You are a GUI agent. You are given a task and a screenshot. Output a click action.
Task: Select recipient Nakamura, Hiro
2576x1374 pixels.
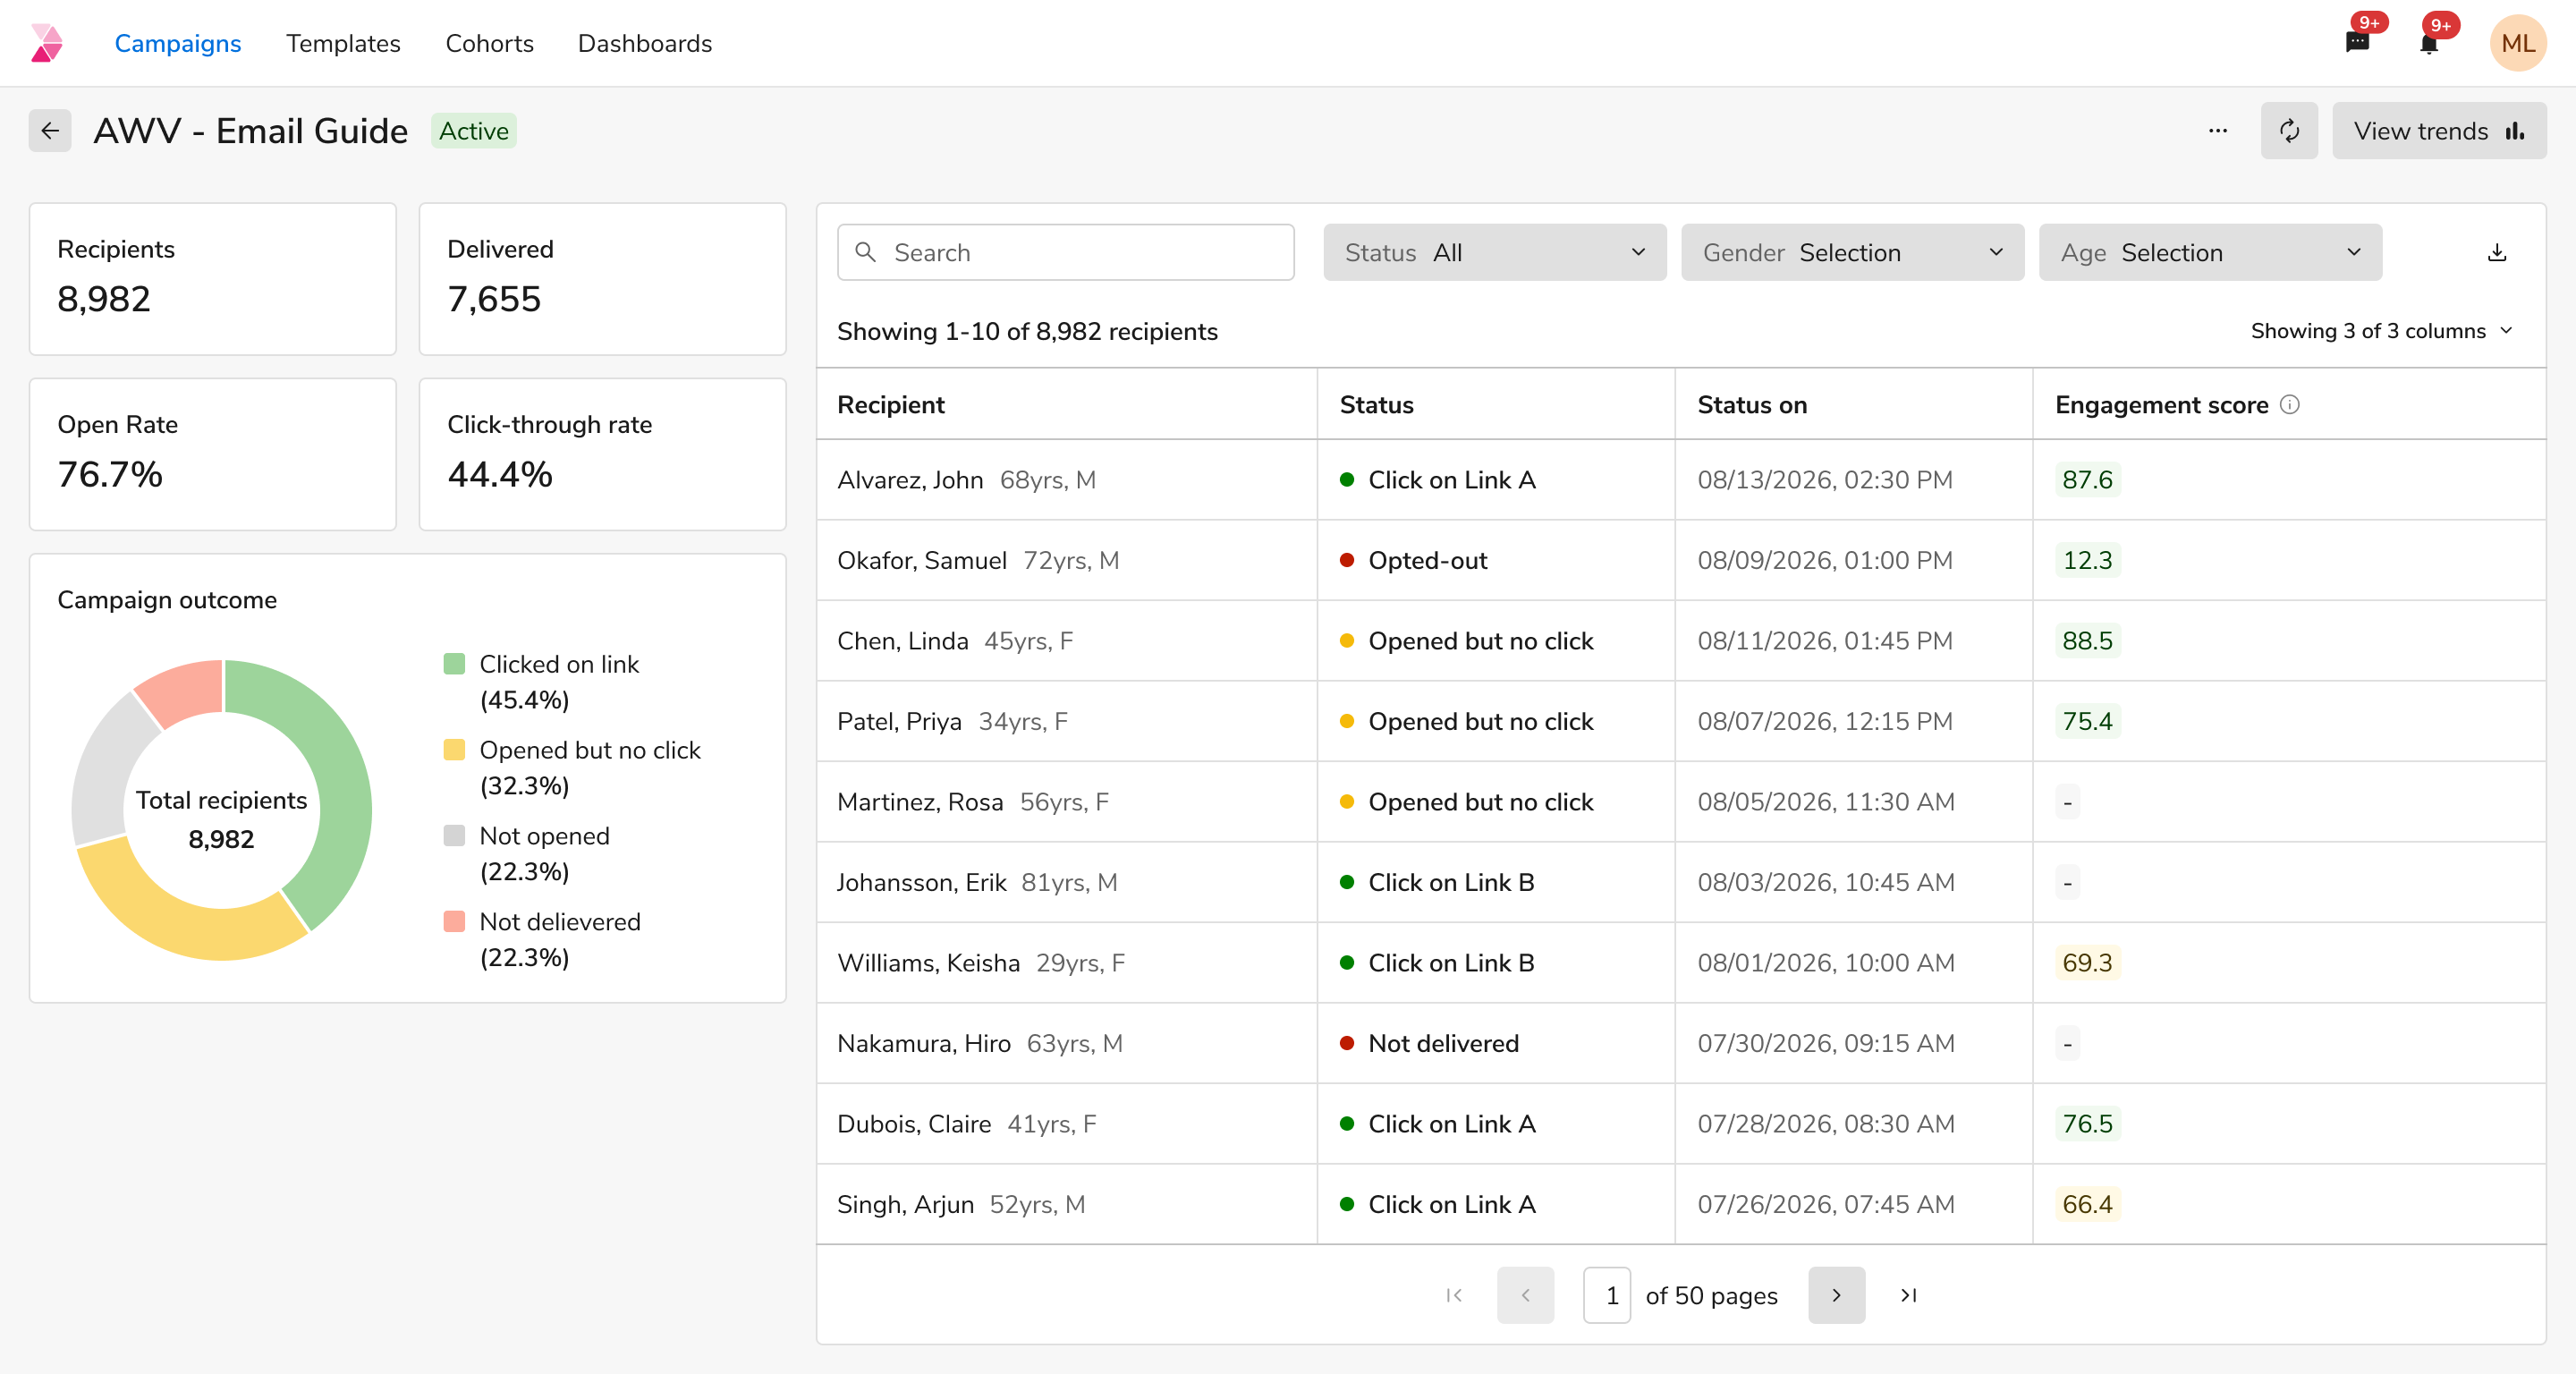(x=924, y=1043)
